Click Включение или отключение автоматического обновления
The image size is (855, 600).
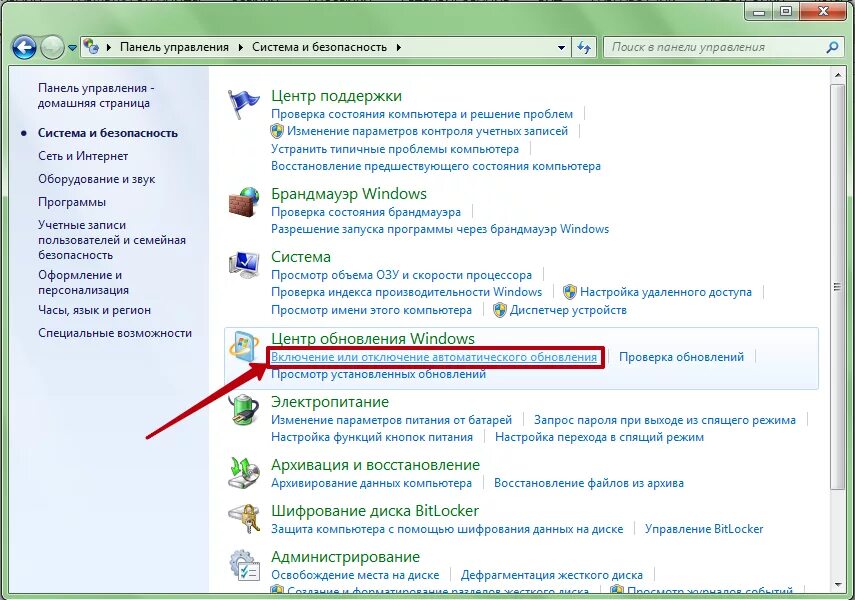[x=433, y=357]
